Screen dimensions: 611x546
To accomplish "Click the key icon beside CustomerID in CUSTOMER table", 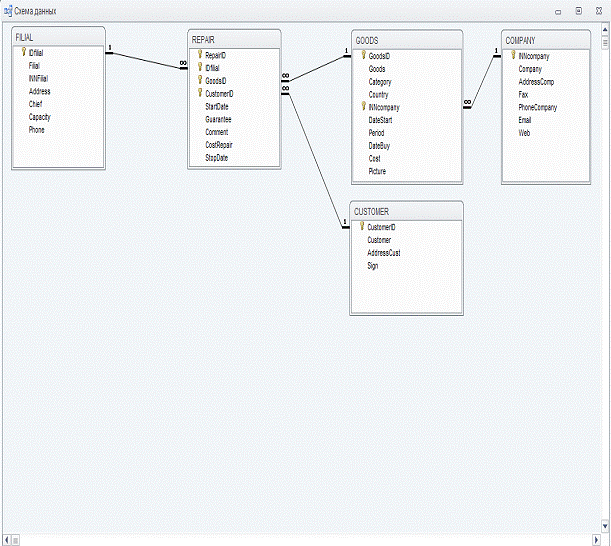I will tap(361, 227).
